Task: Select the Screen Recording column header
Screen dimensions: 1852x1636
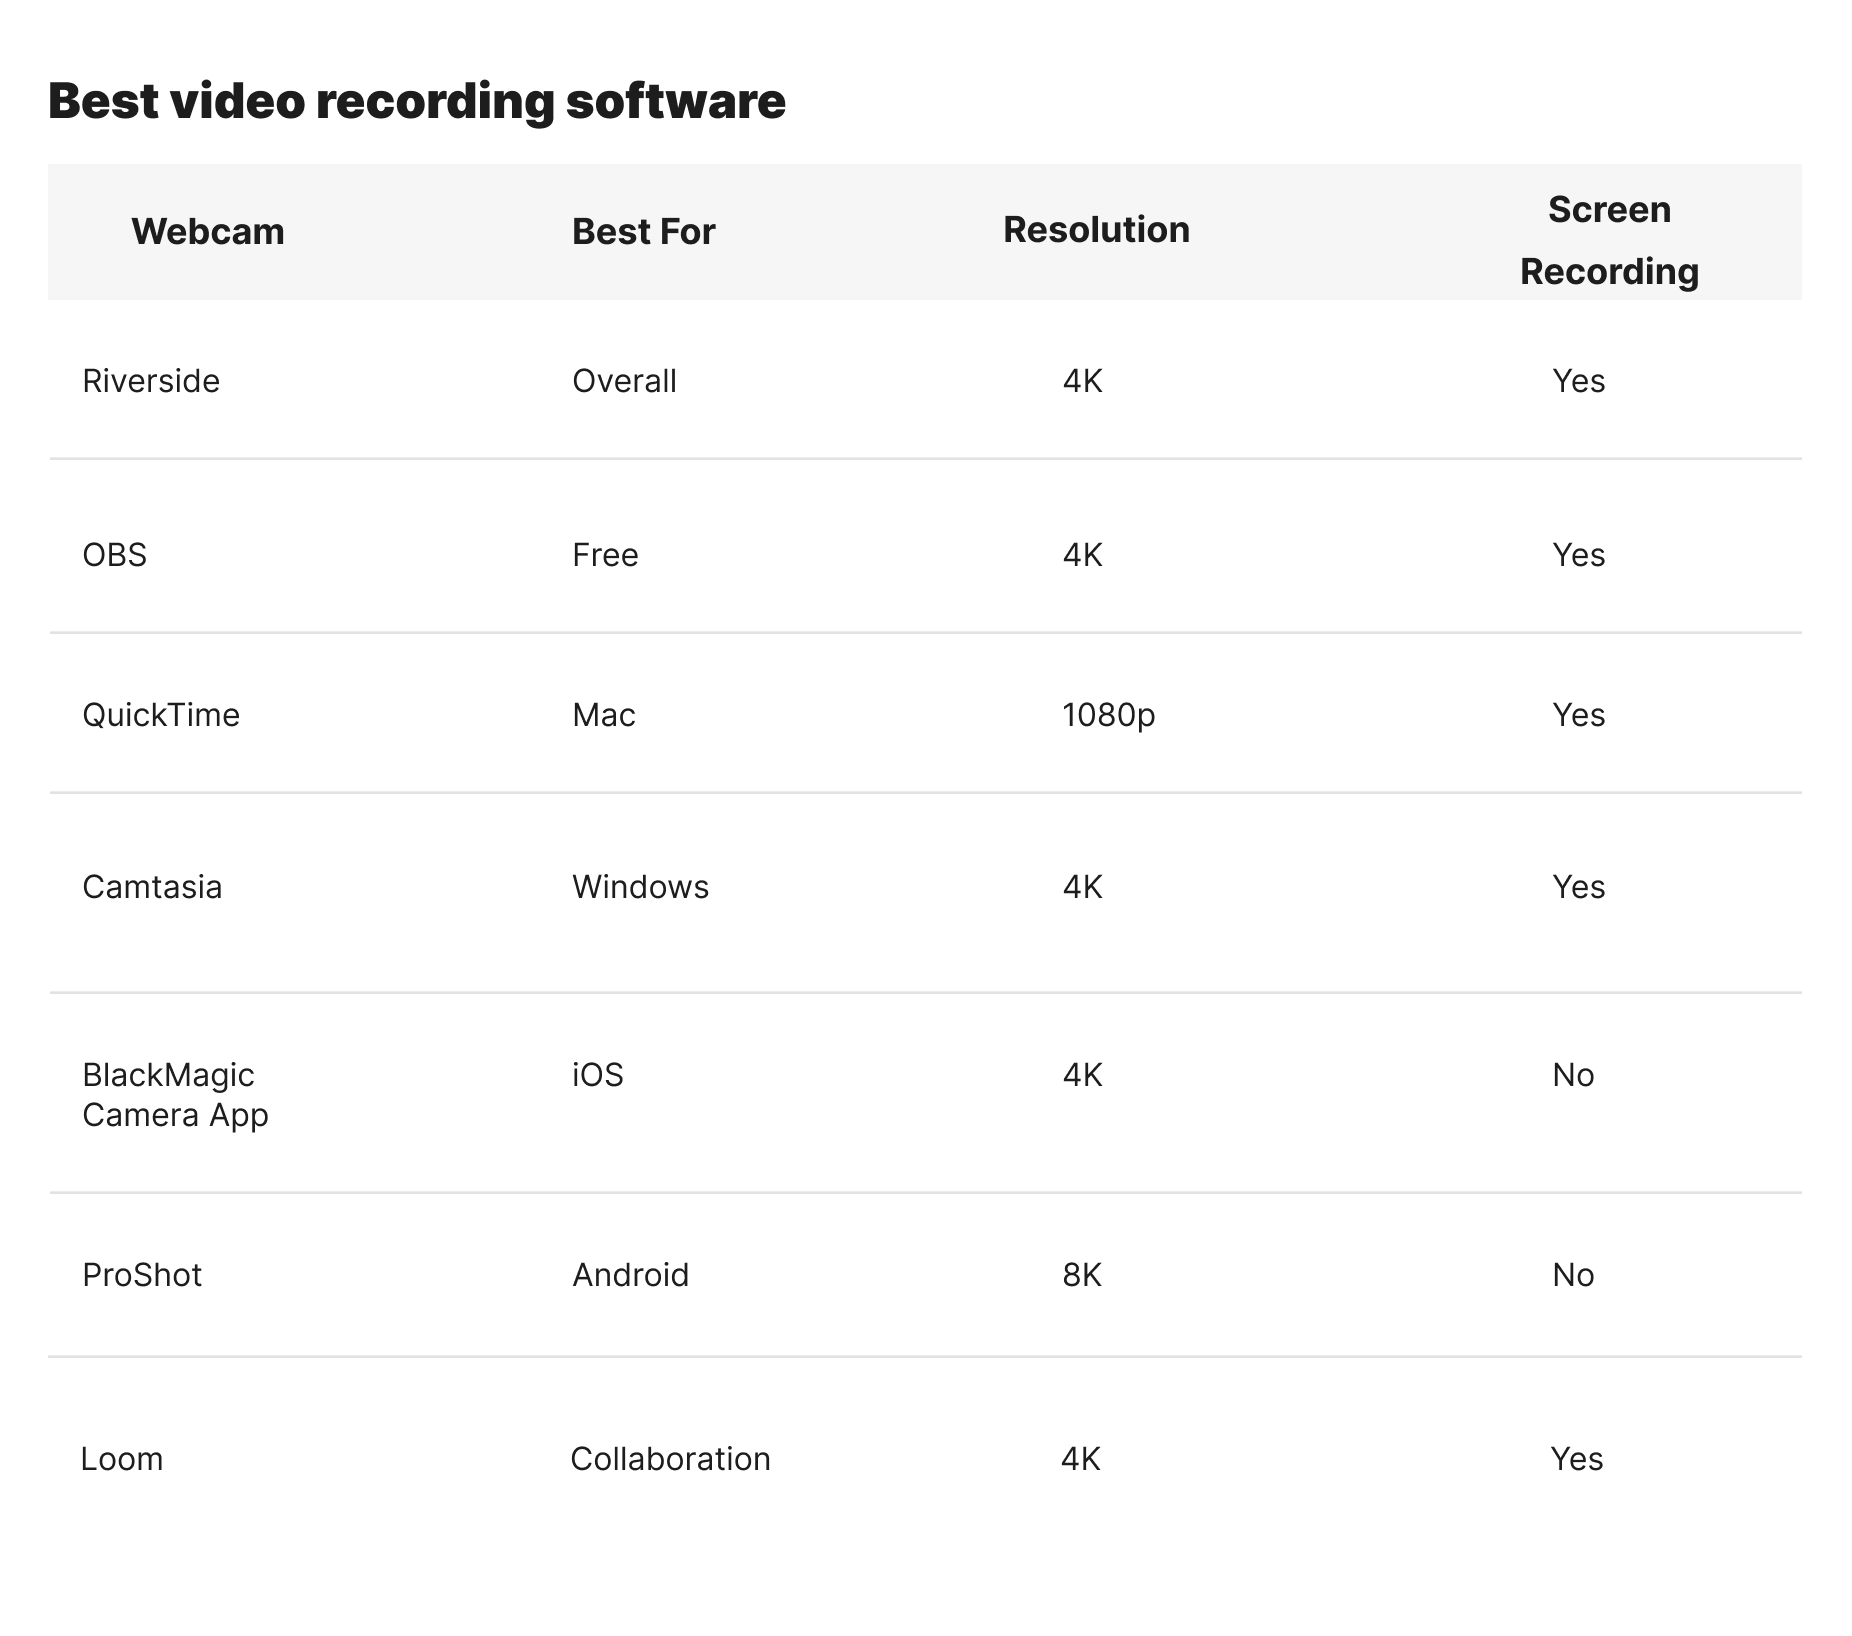Action: tap(1609, 240)
